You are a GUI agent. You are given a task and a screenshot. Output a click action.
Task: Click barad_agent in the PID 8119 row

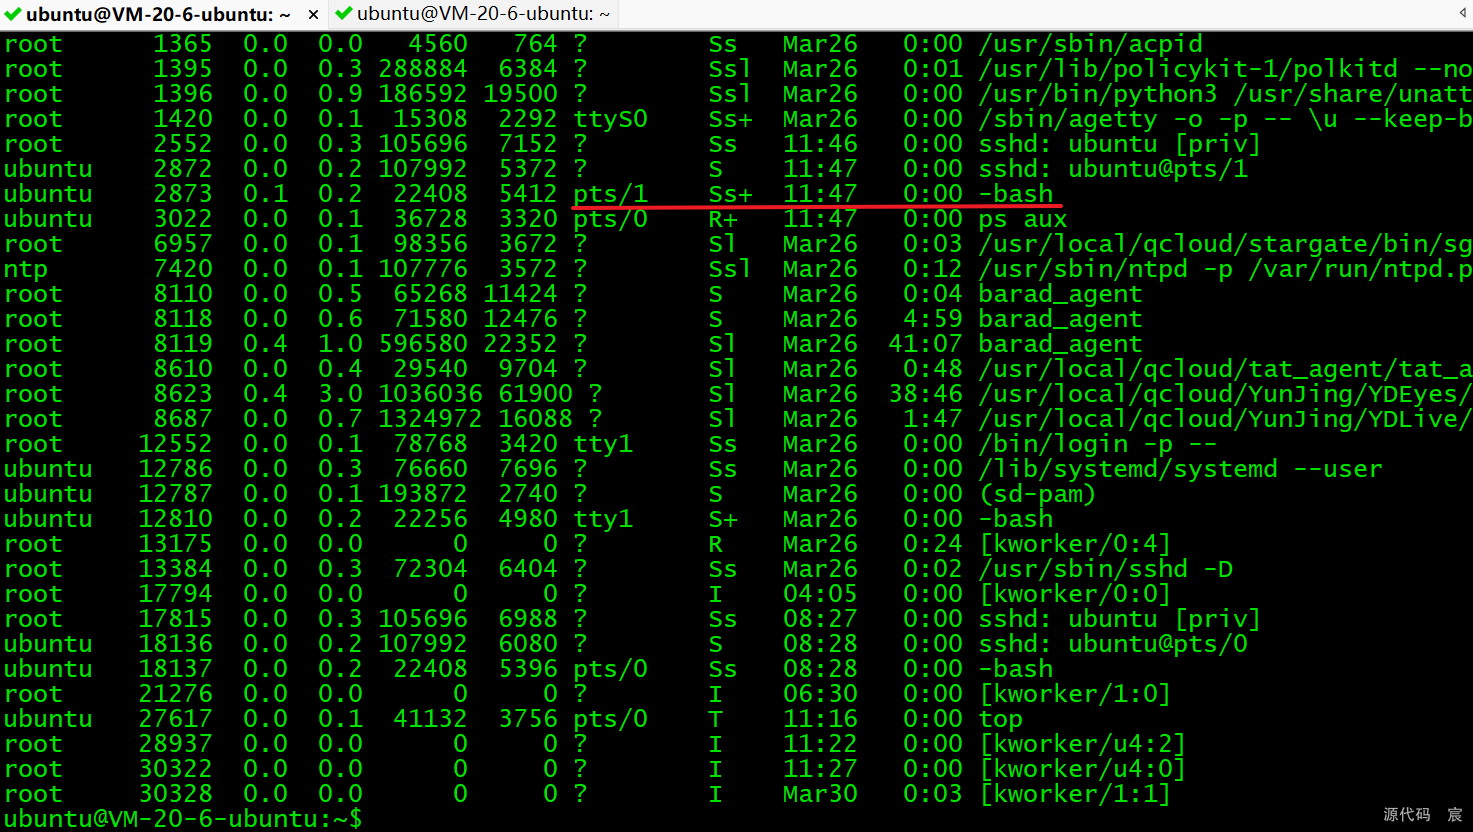click(1060, 344)
